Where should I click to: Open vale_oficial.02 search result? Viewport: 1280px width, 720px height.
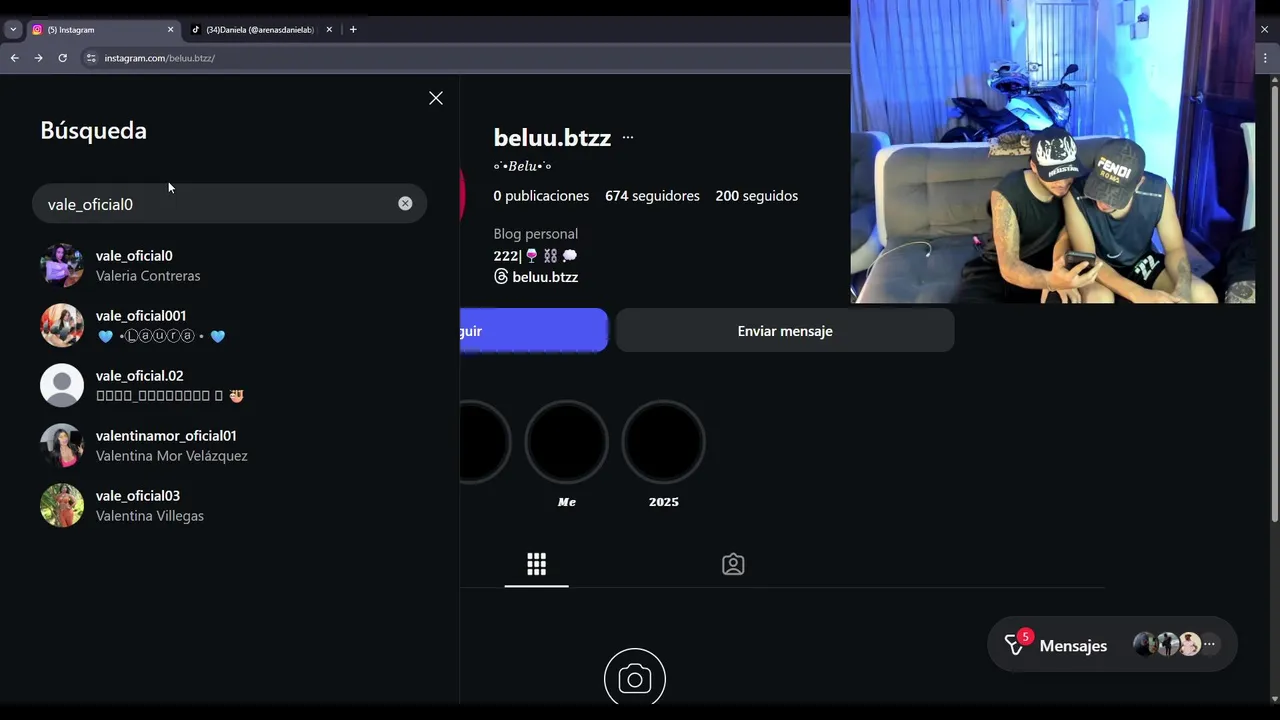pos(229,386)
